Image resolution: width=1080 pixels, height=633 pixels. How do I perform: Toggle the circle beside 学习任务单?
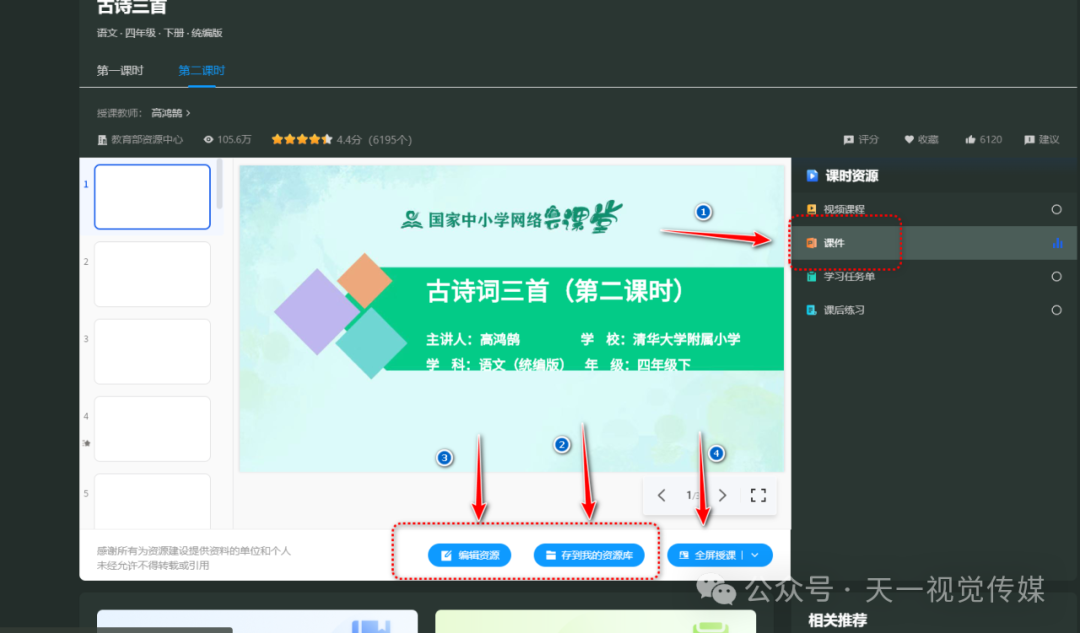(1056, 276)
